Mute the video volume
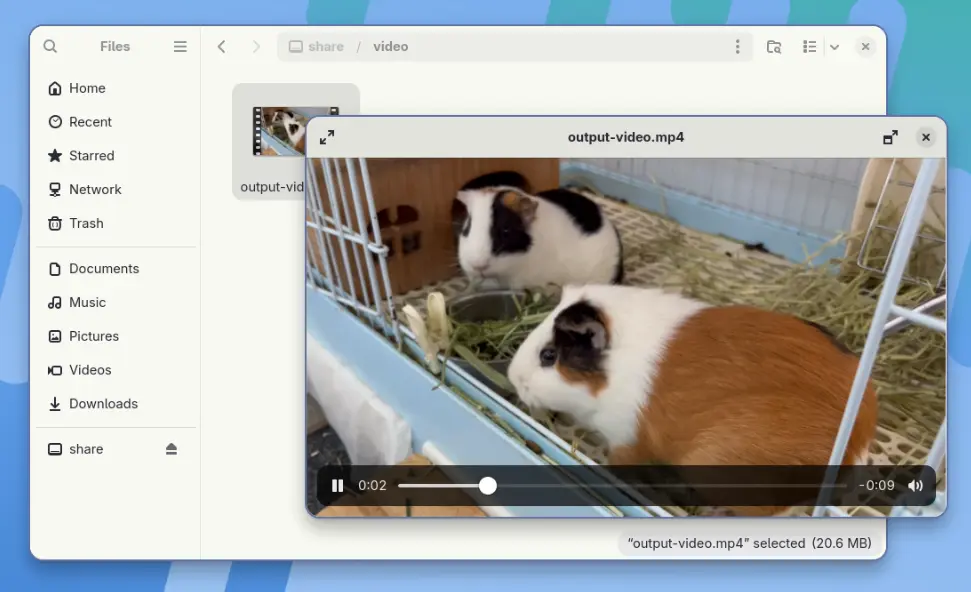 (x=915, y=485)
